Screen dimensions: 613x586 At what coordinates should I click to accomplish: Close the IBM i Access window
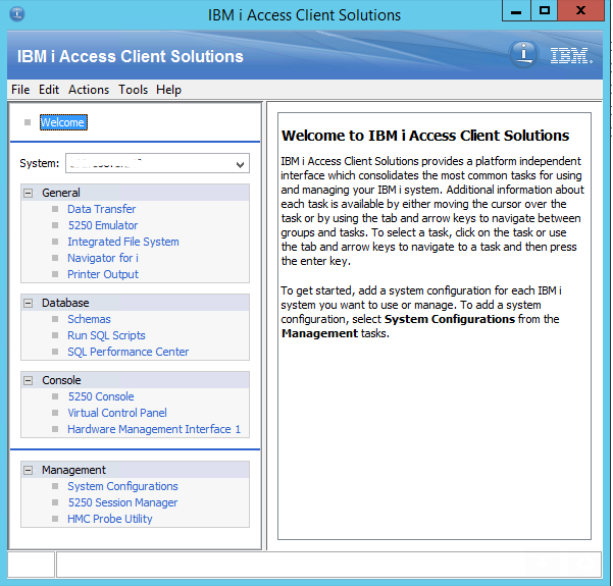point(581,11)
